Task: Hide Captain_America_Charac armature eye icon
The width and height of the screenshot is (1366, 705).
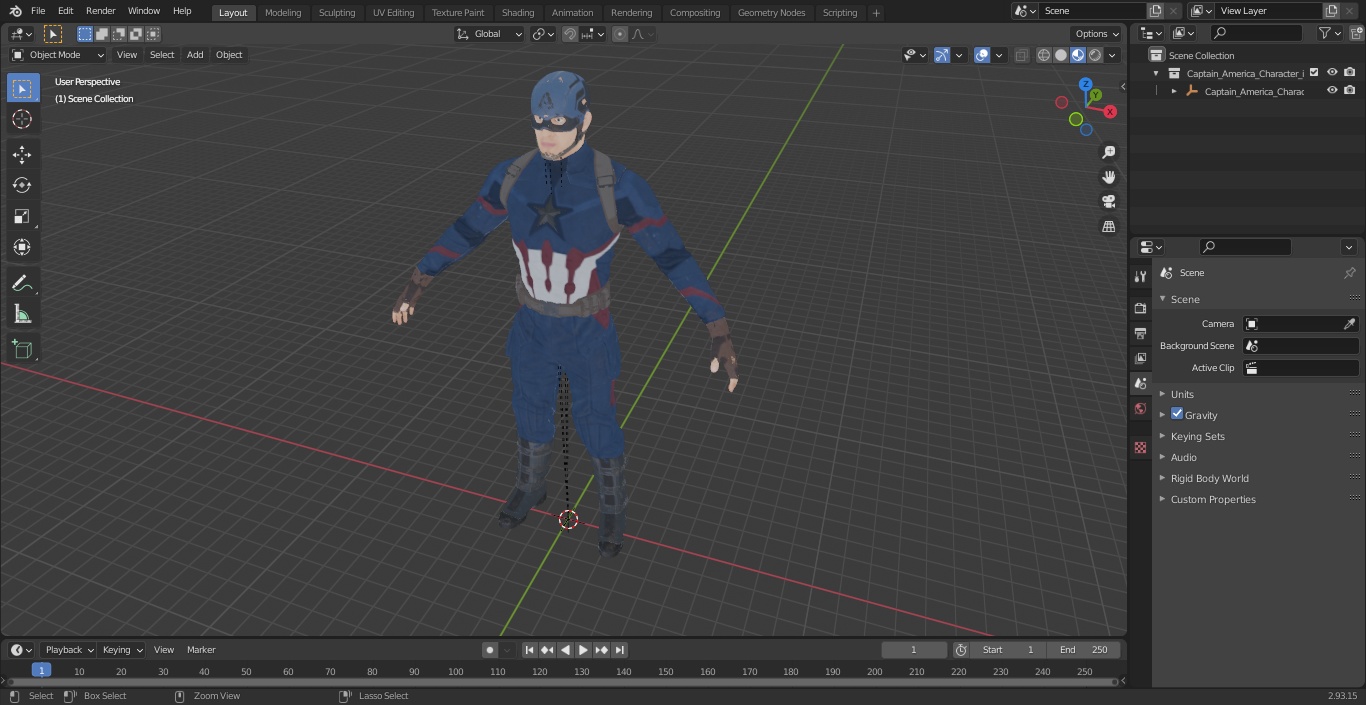Action: (x=1332, y=90)
